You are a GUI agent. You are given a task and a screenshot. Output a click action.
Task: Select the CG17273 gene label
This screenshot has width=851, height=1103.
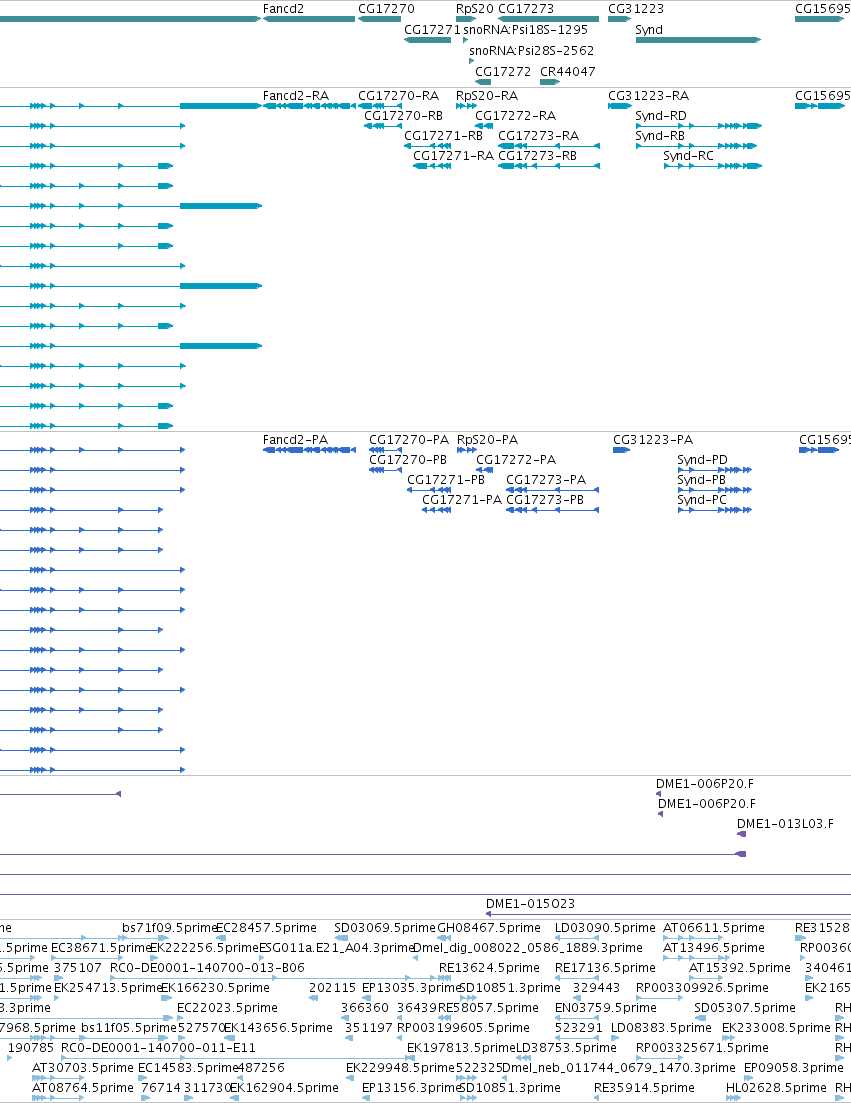click(526, 9)
